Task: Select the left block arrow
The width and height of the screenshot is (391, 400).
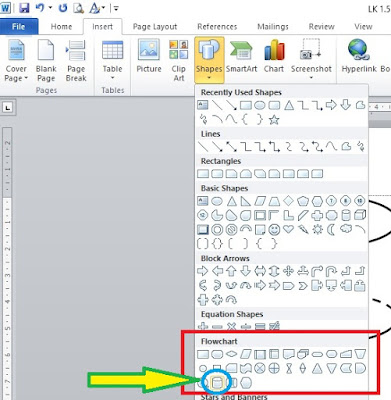Action: (217, 271)
